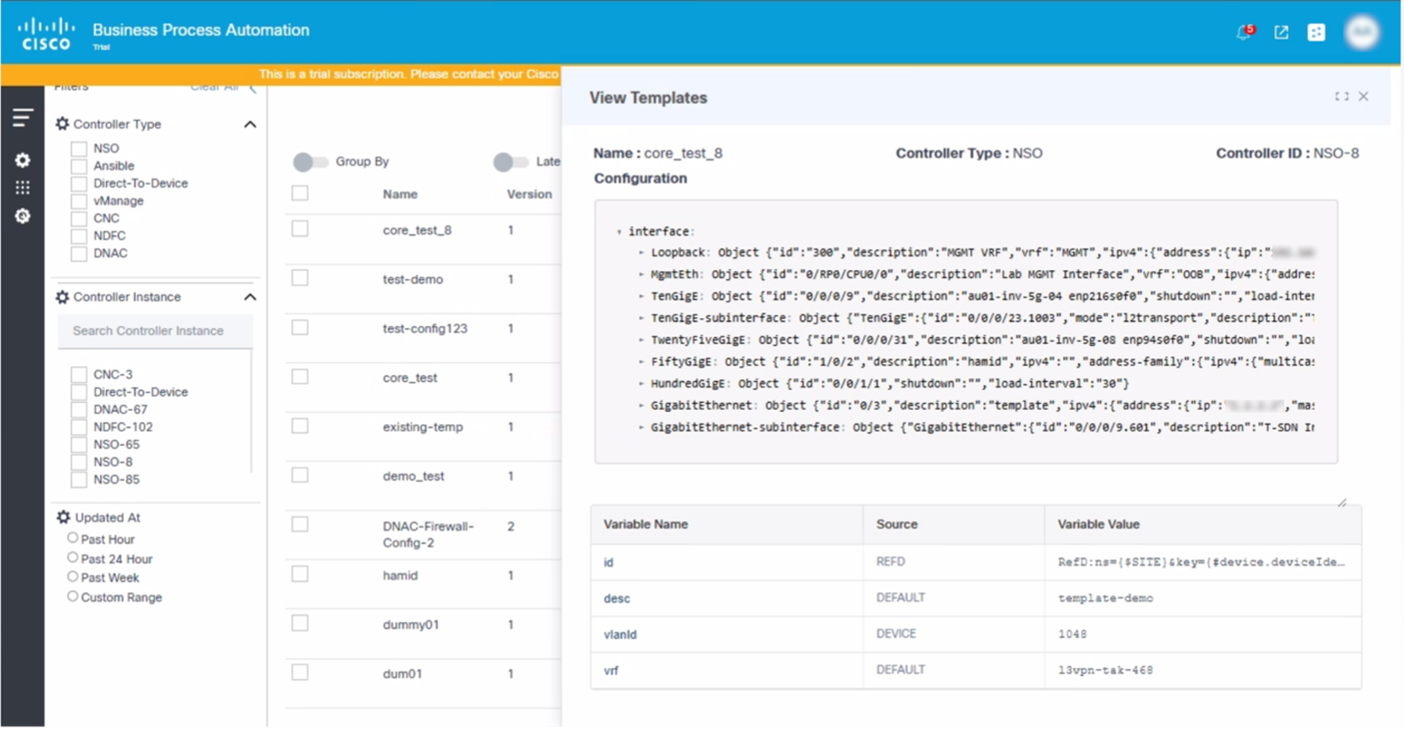Image resolution: width=1404 pixels, height=729 pixels.
Task: Select the NSO-8 controller instance checkbox
Action: point(79,462)
